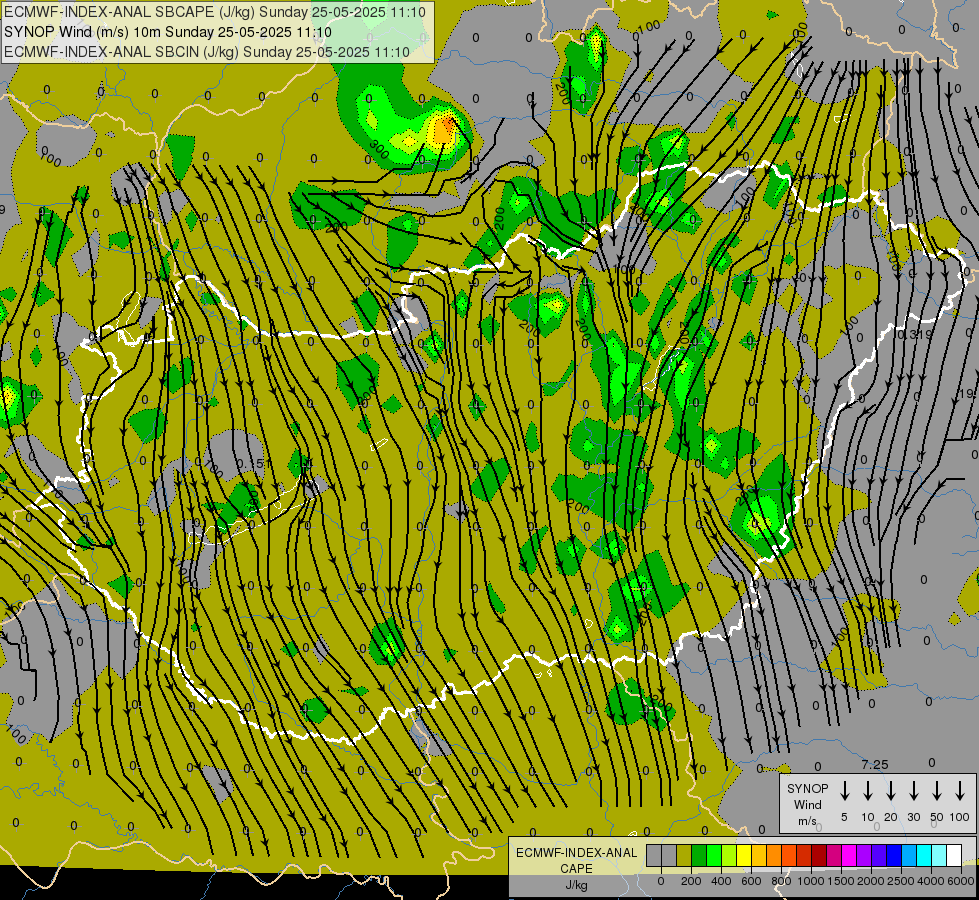Click the 0.151 wind value on map
Screen dimensions: 979x900
[255, 463]
